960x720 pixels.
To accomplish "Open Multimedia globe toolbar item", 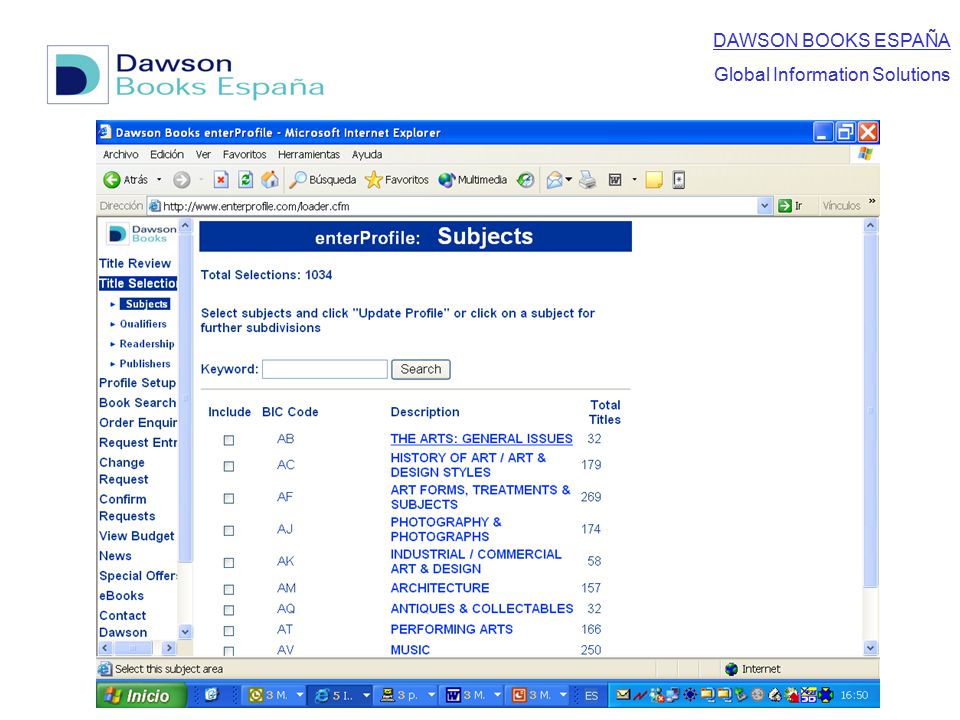I will [x=446, y=180].
